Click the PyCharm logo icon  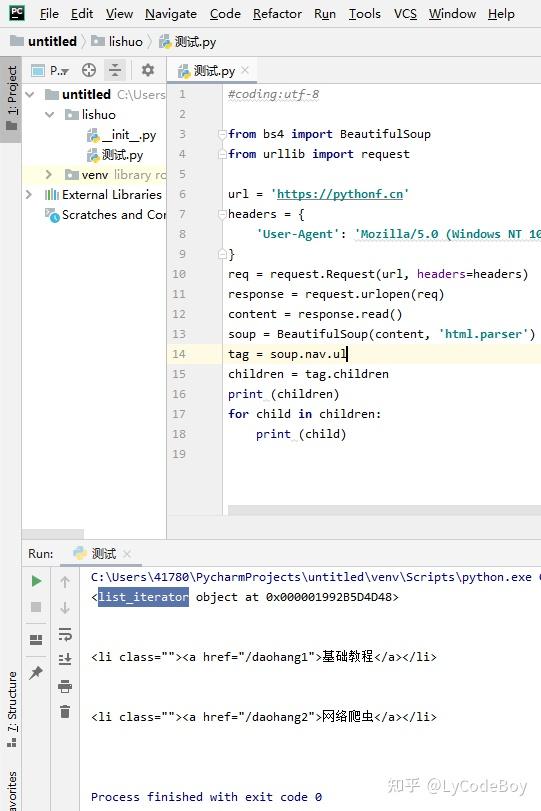tap(17, 12)
